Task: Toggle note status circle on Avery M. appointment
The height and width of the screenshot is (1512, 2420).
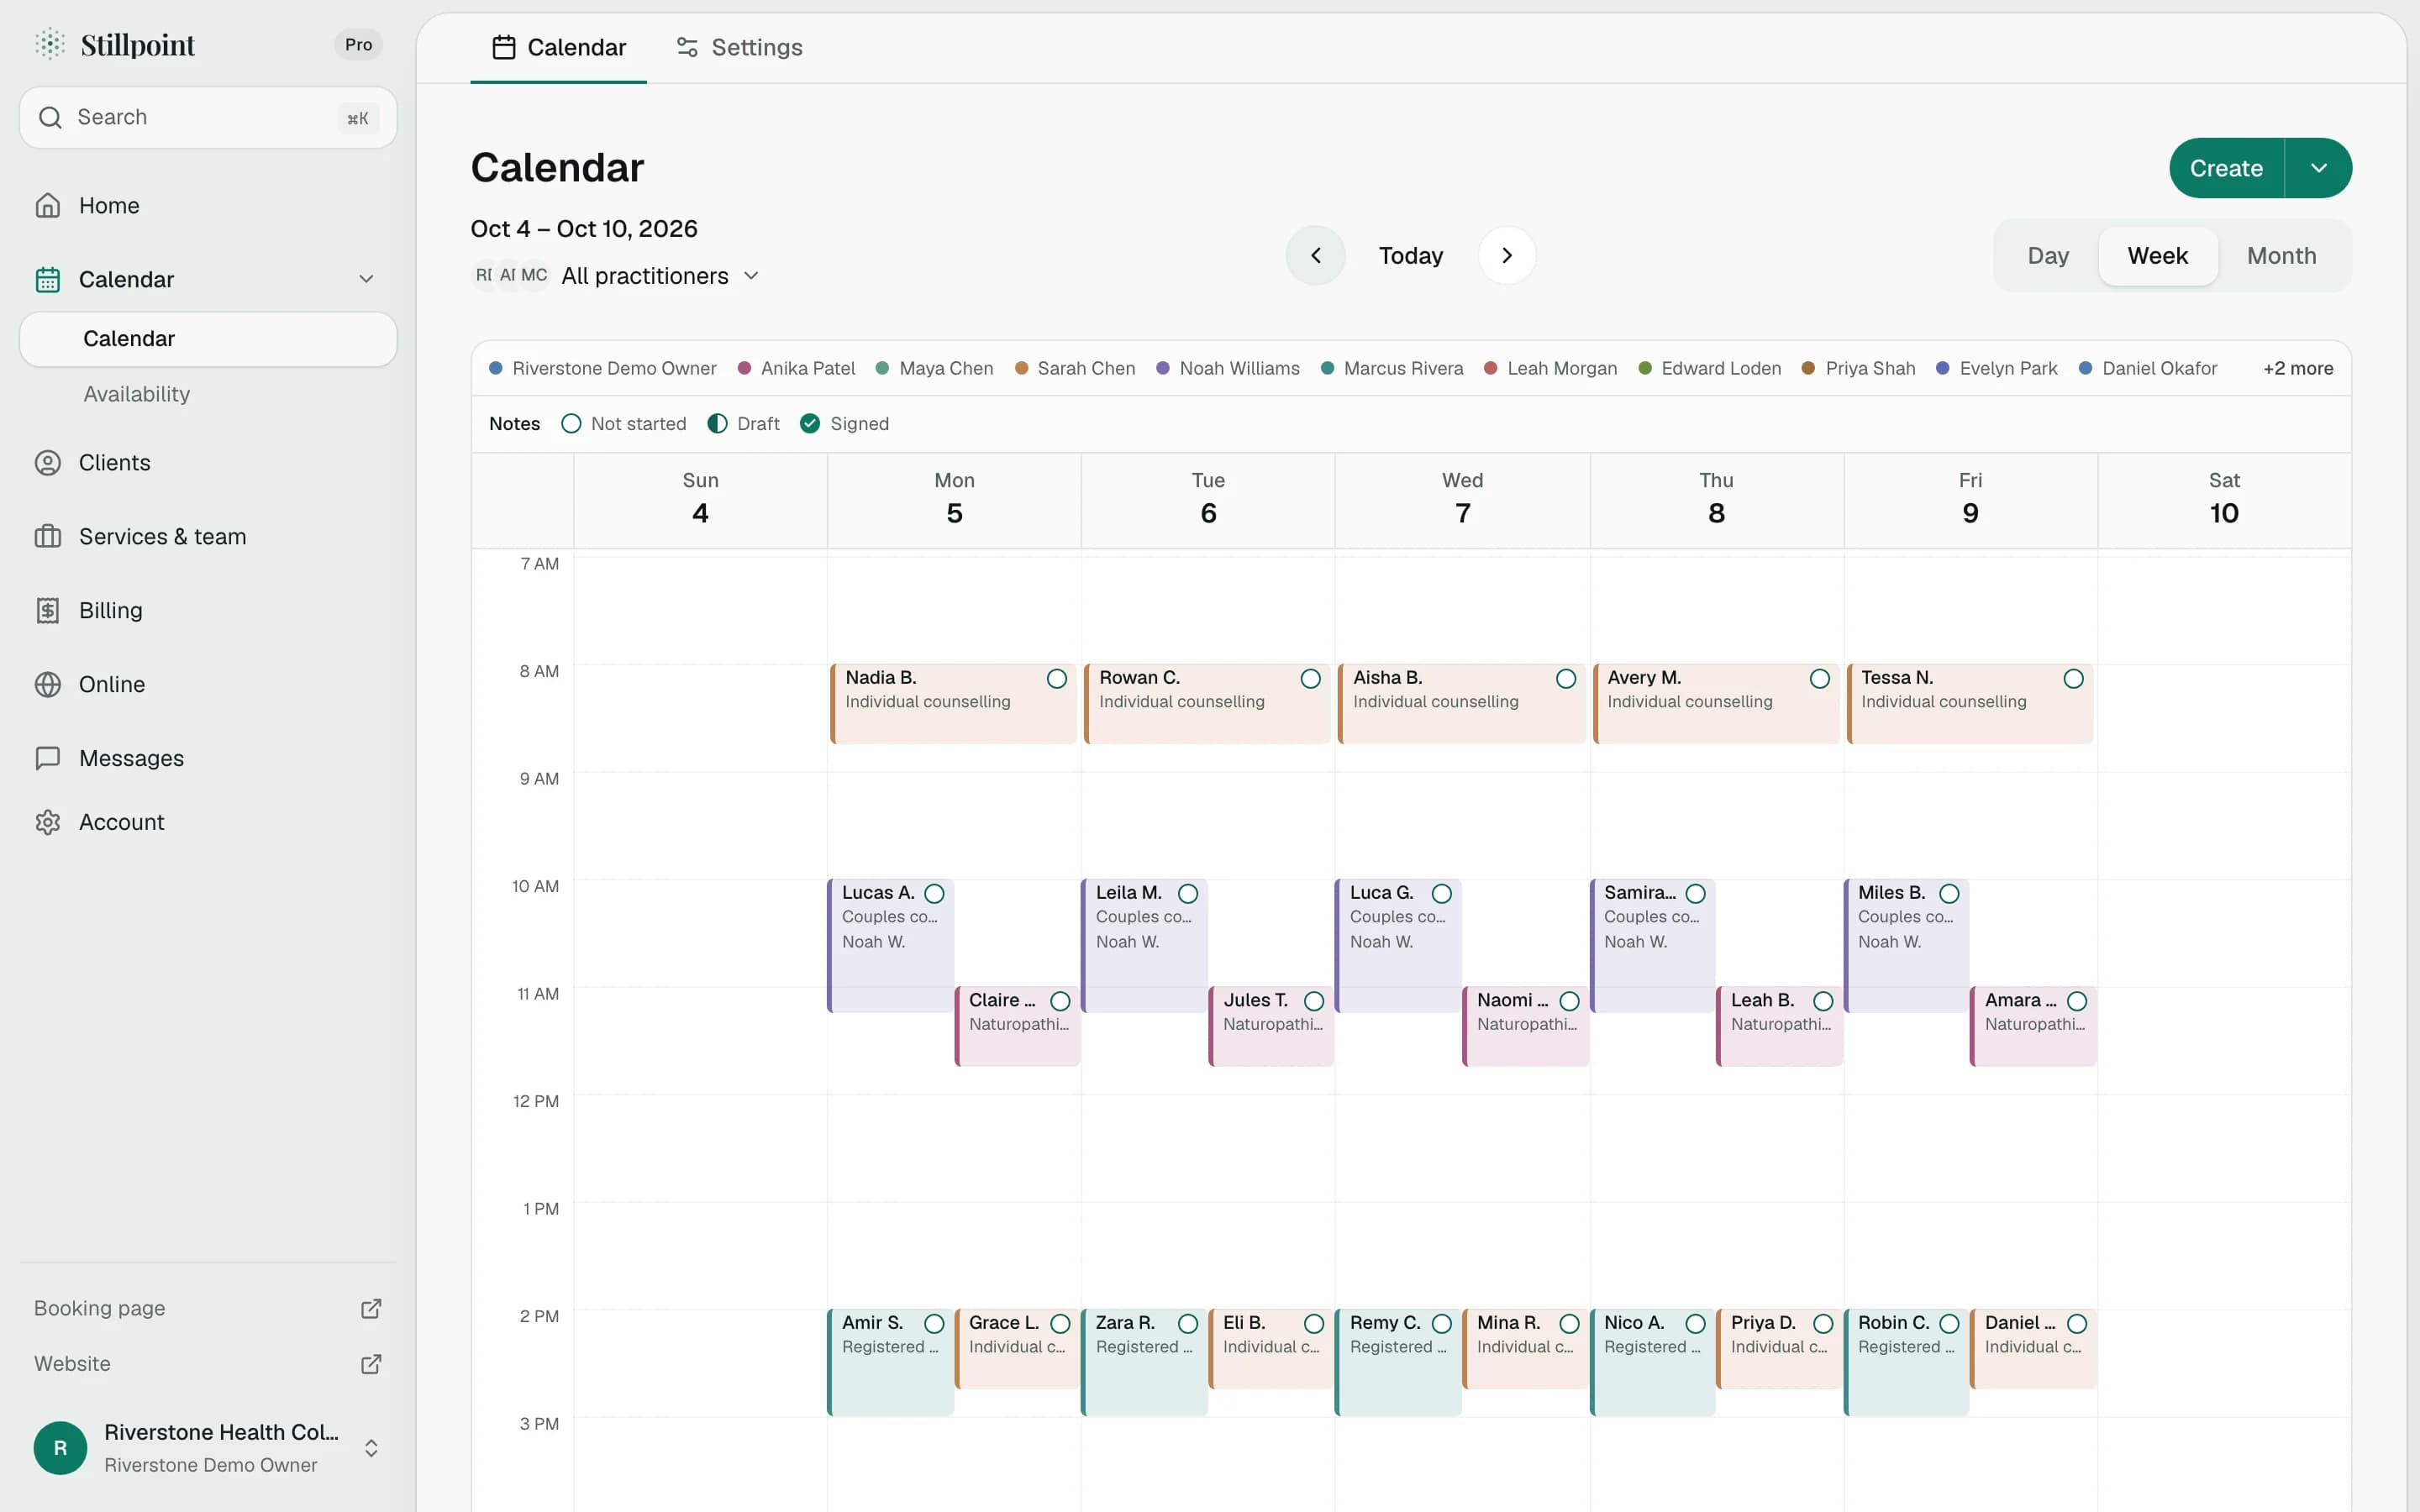Action: [x=1819, y=679]
